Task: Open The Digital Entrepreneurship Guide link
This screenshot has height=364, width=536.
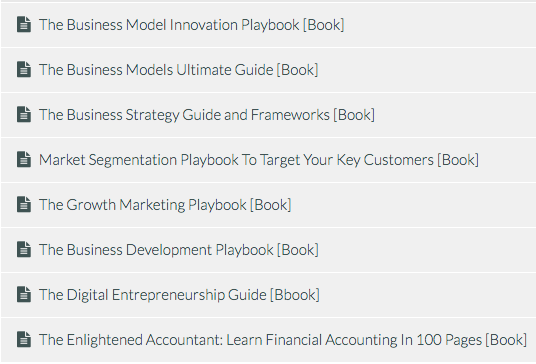Action: pos(179,295)
